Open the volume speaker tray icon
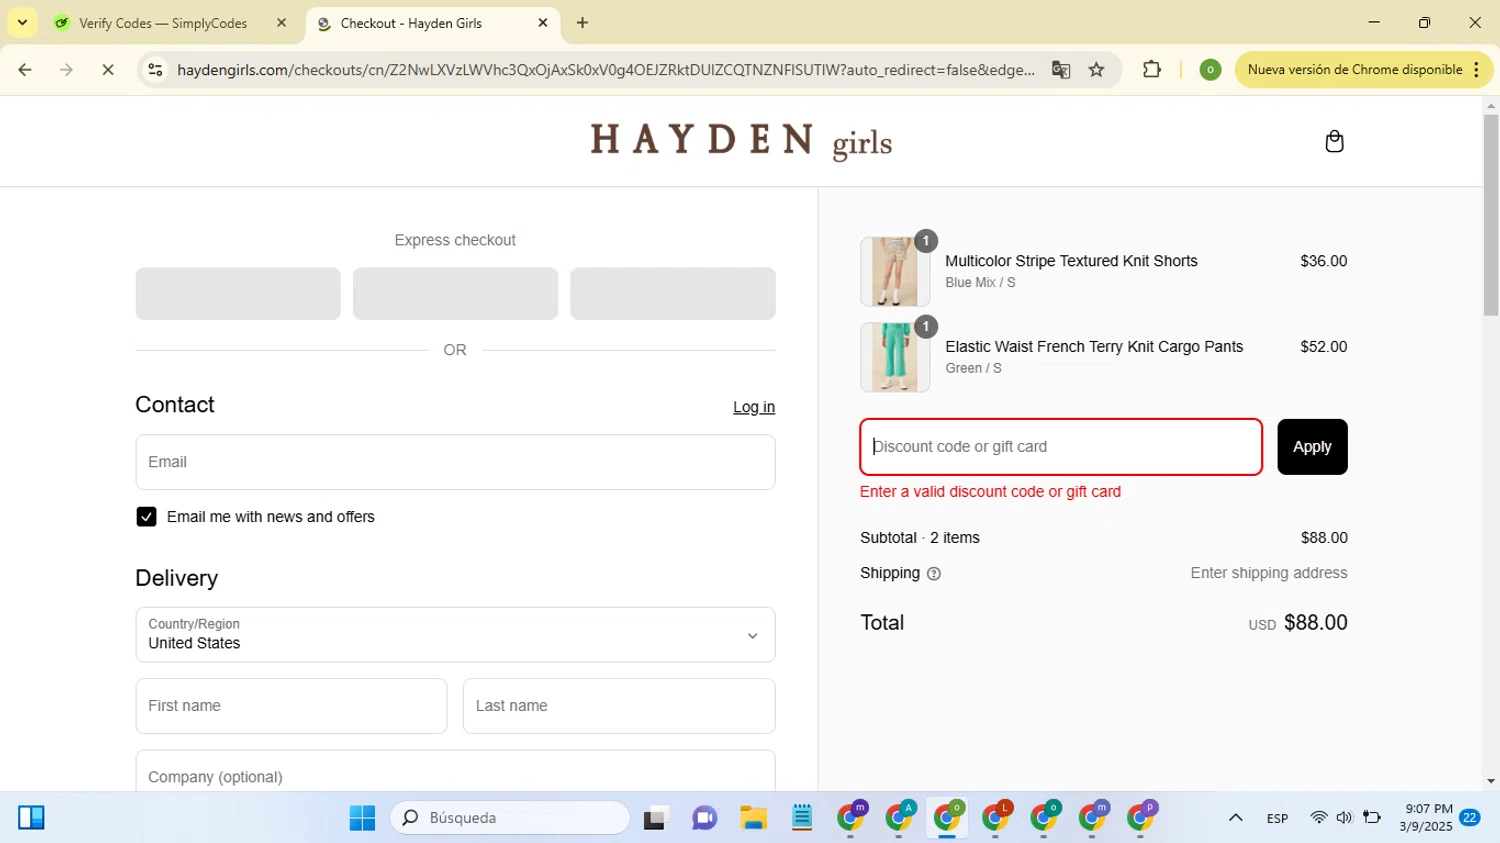 1344,818
